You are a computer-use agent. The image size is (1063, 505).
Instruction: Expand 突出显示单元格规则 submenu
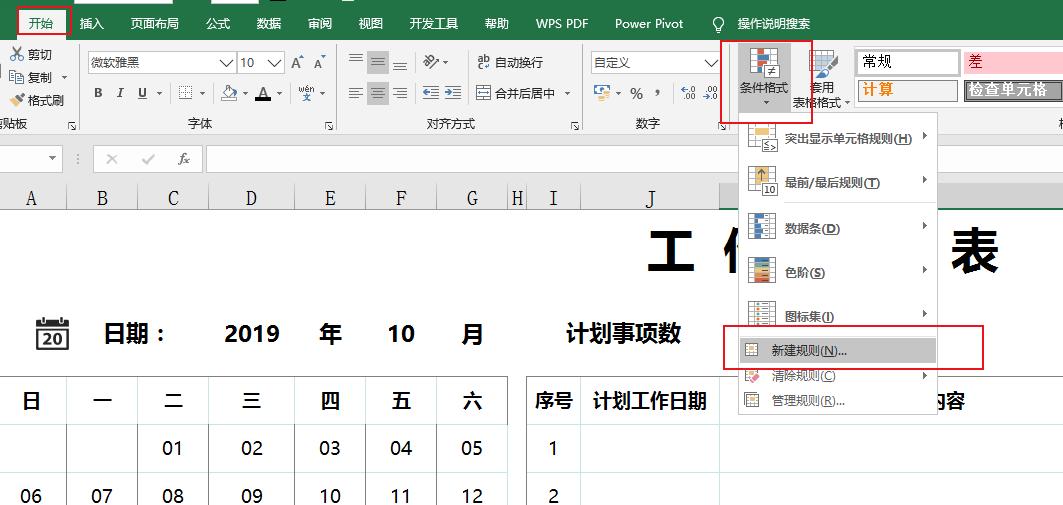click(x=838, y=138)
